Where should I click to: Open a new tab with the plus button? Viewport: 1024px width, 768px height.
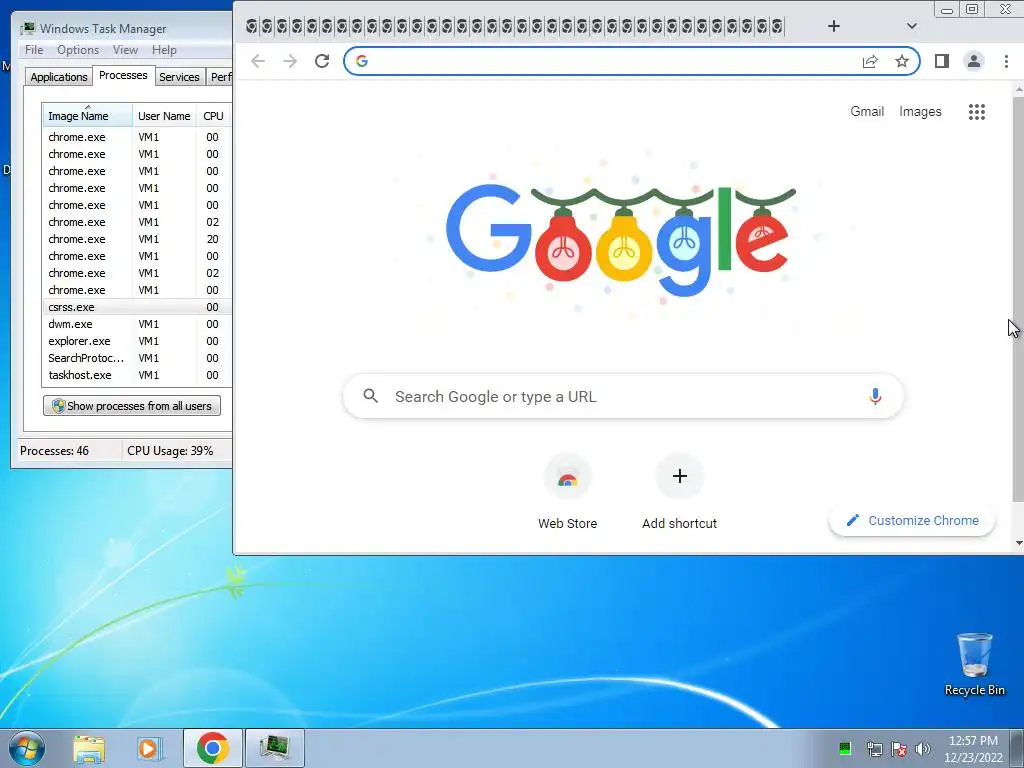[x=834, y=26]
